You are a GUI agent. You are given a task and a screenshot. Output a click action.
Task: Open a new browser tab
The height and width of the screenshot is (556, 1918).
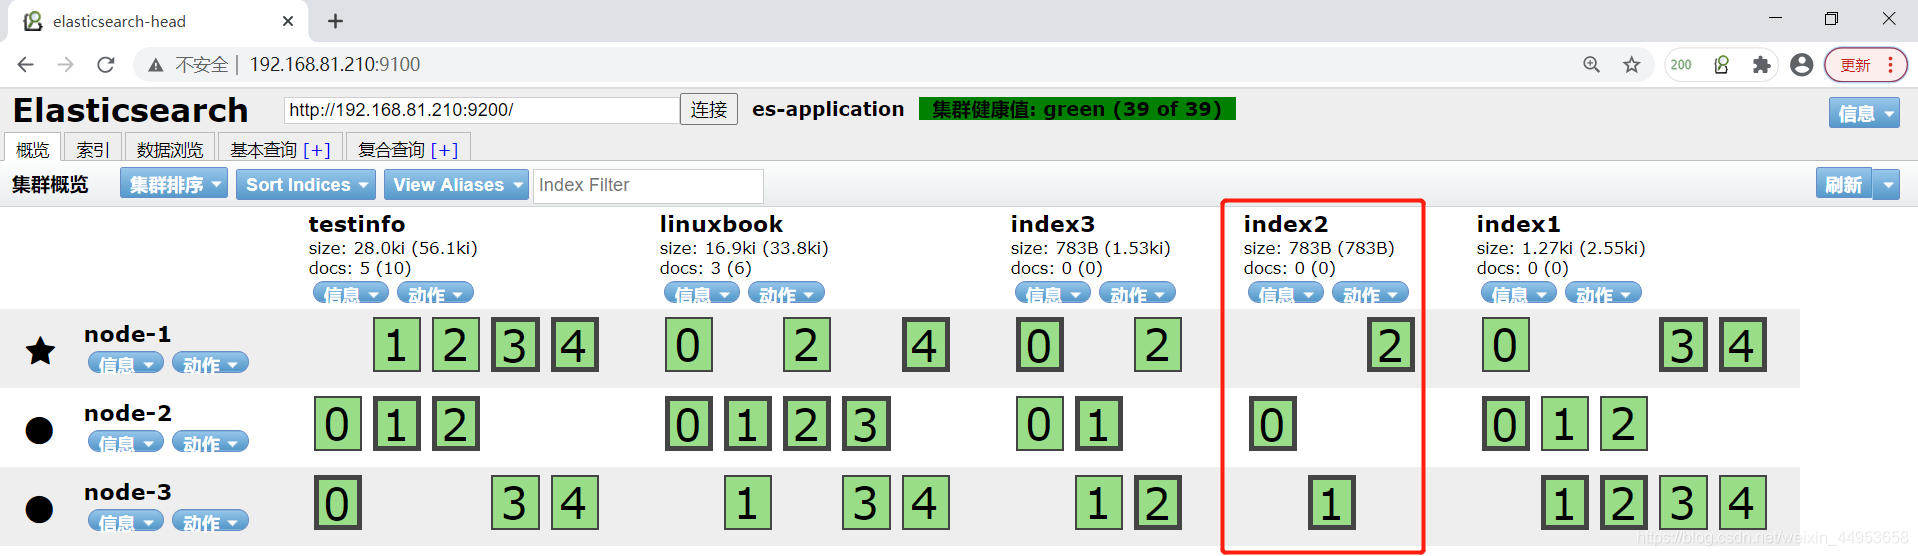335,21
